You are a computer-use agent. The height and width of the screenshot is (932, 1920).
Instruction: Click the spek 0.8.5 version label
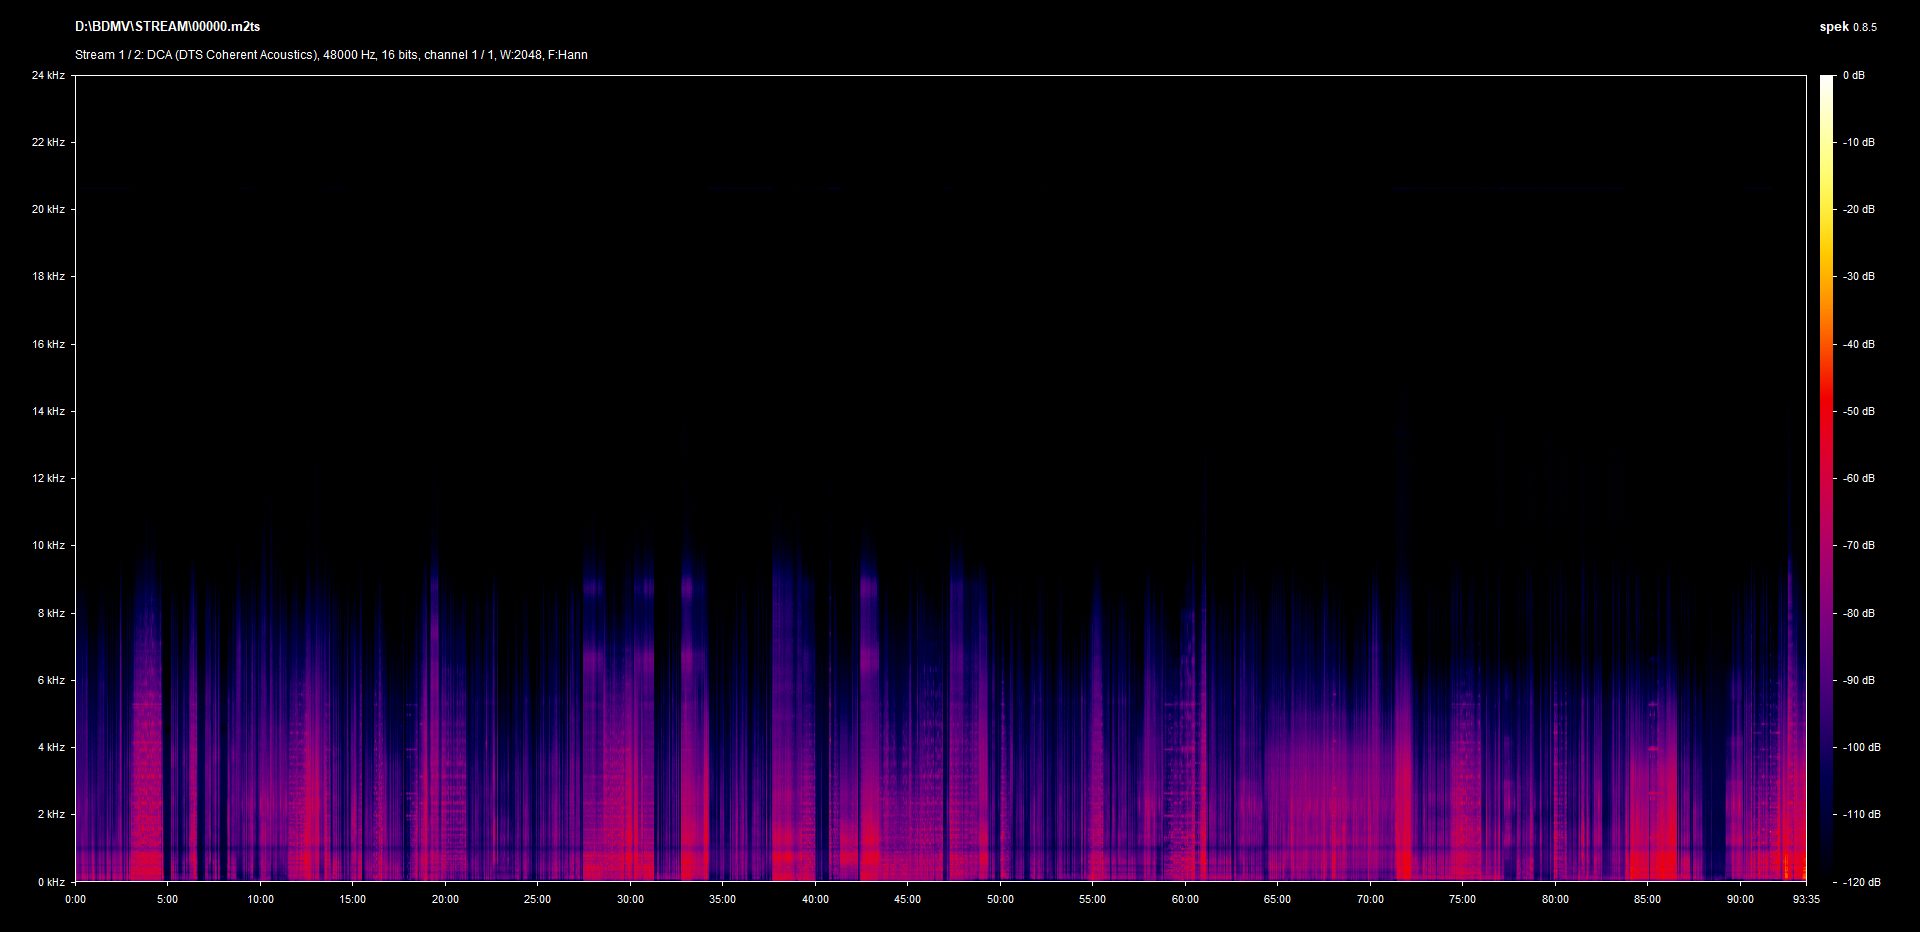(x=1847, y=27)
